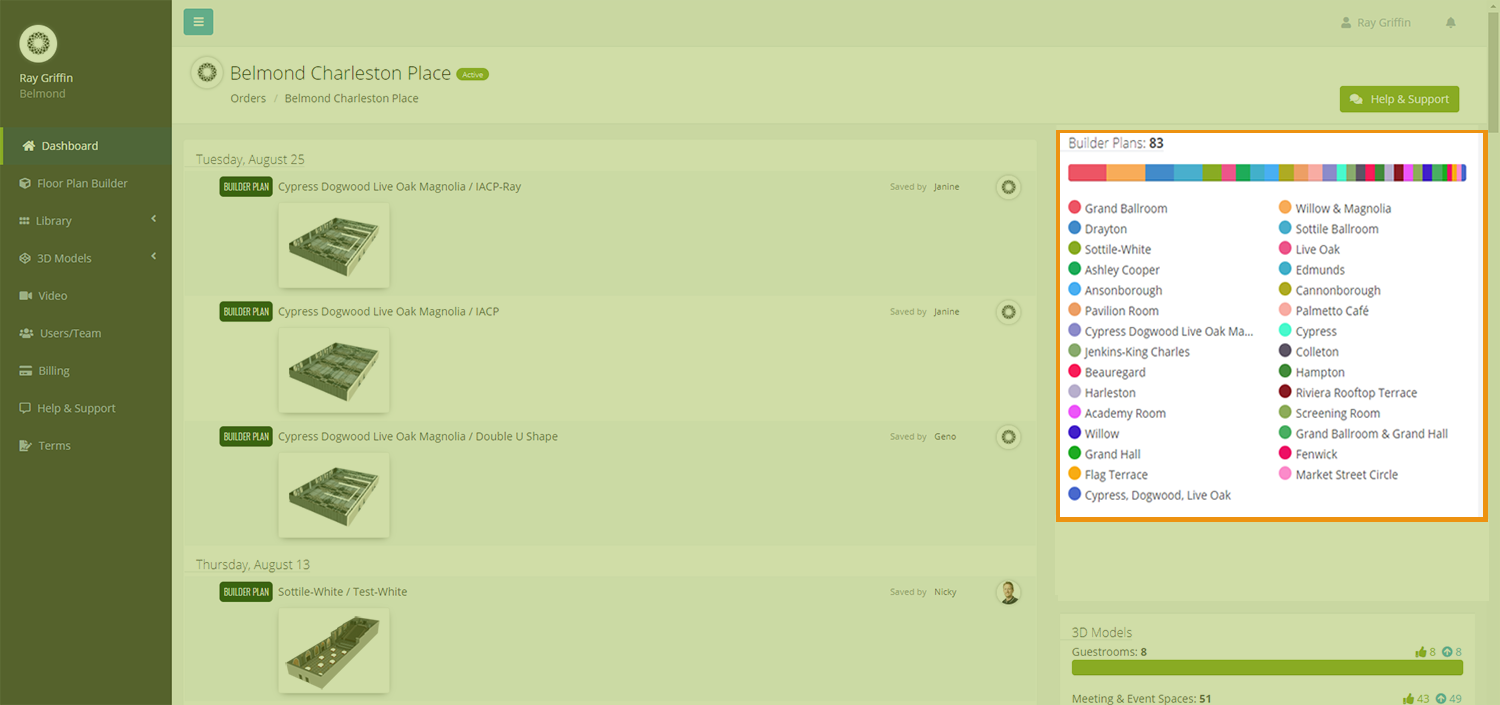Click Nicky's avatar photo on Test-White row

pyautogui.click(x=1008, y=592)
